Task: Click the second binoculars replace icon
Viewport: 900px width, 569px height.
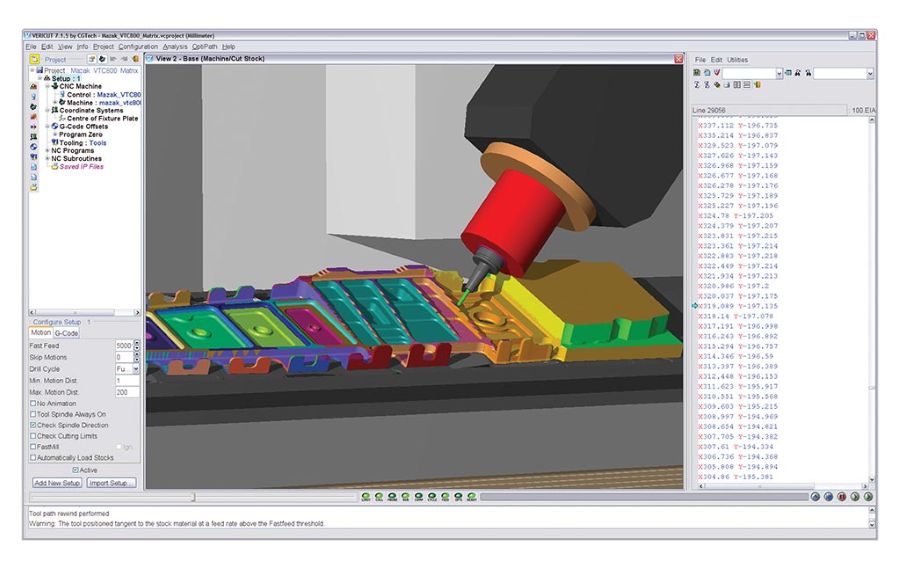Action: pyautogui.click(x=808, y=73)
